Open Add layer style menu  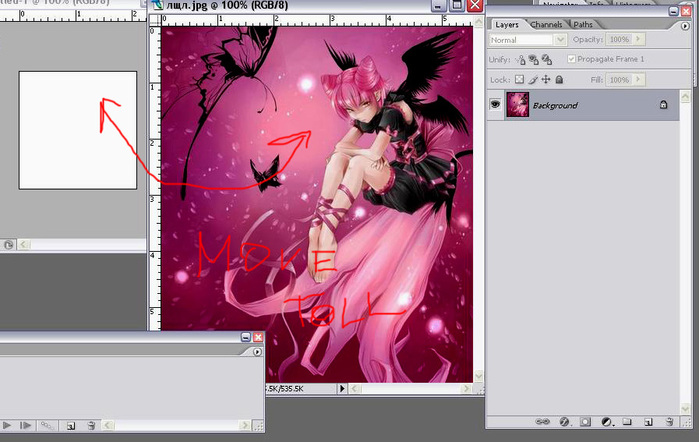(564, 421)
